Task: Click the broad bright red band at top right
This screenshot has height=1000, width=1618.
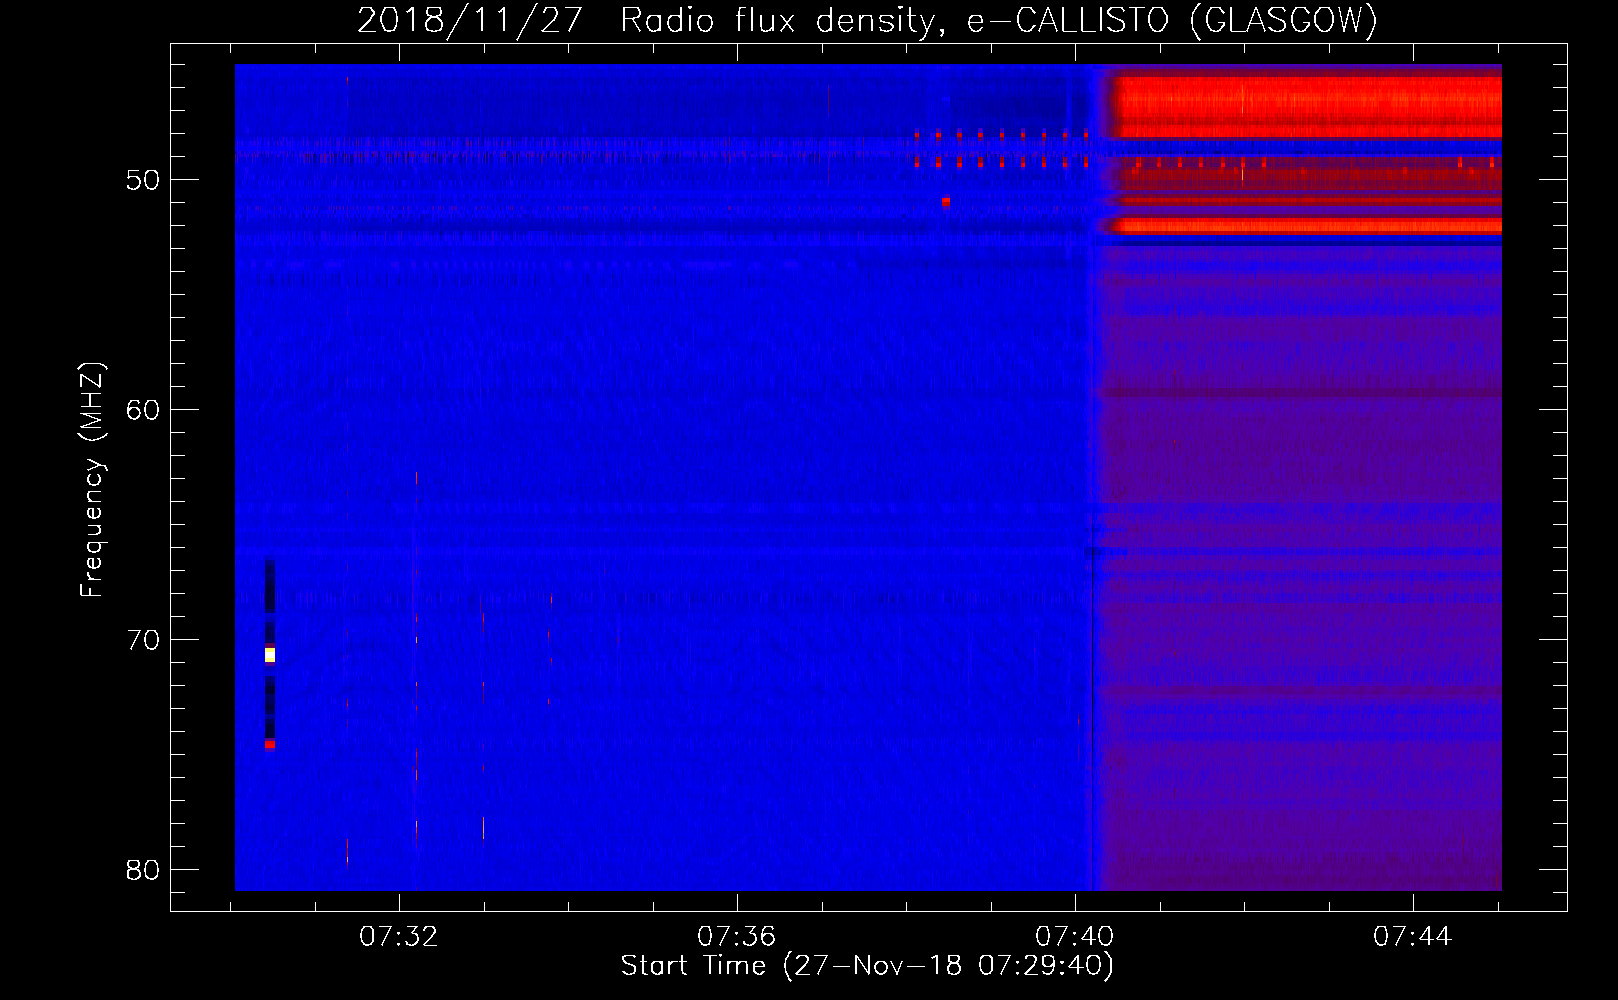Action: [x=1306, y=106]
